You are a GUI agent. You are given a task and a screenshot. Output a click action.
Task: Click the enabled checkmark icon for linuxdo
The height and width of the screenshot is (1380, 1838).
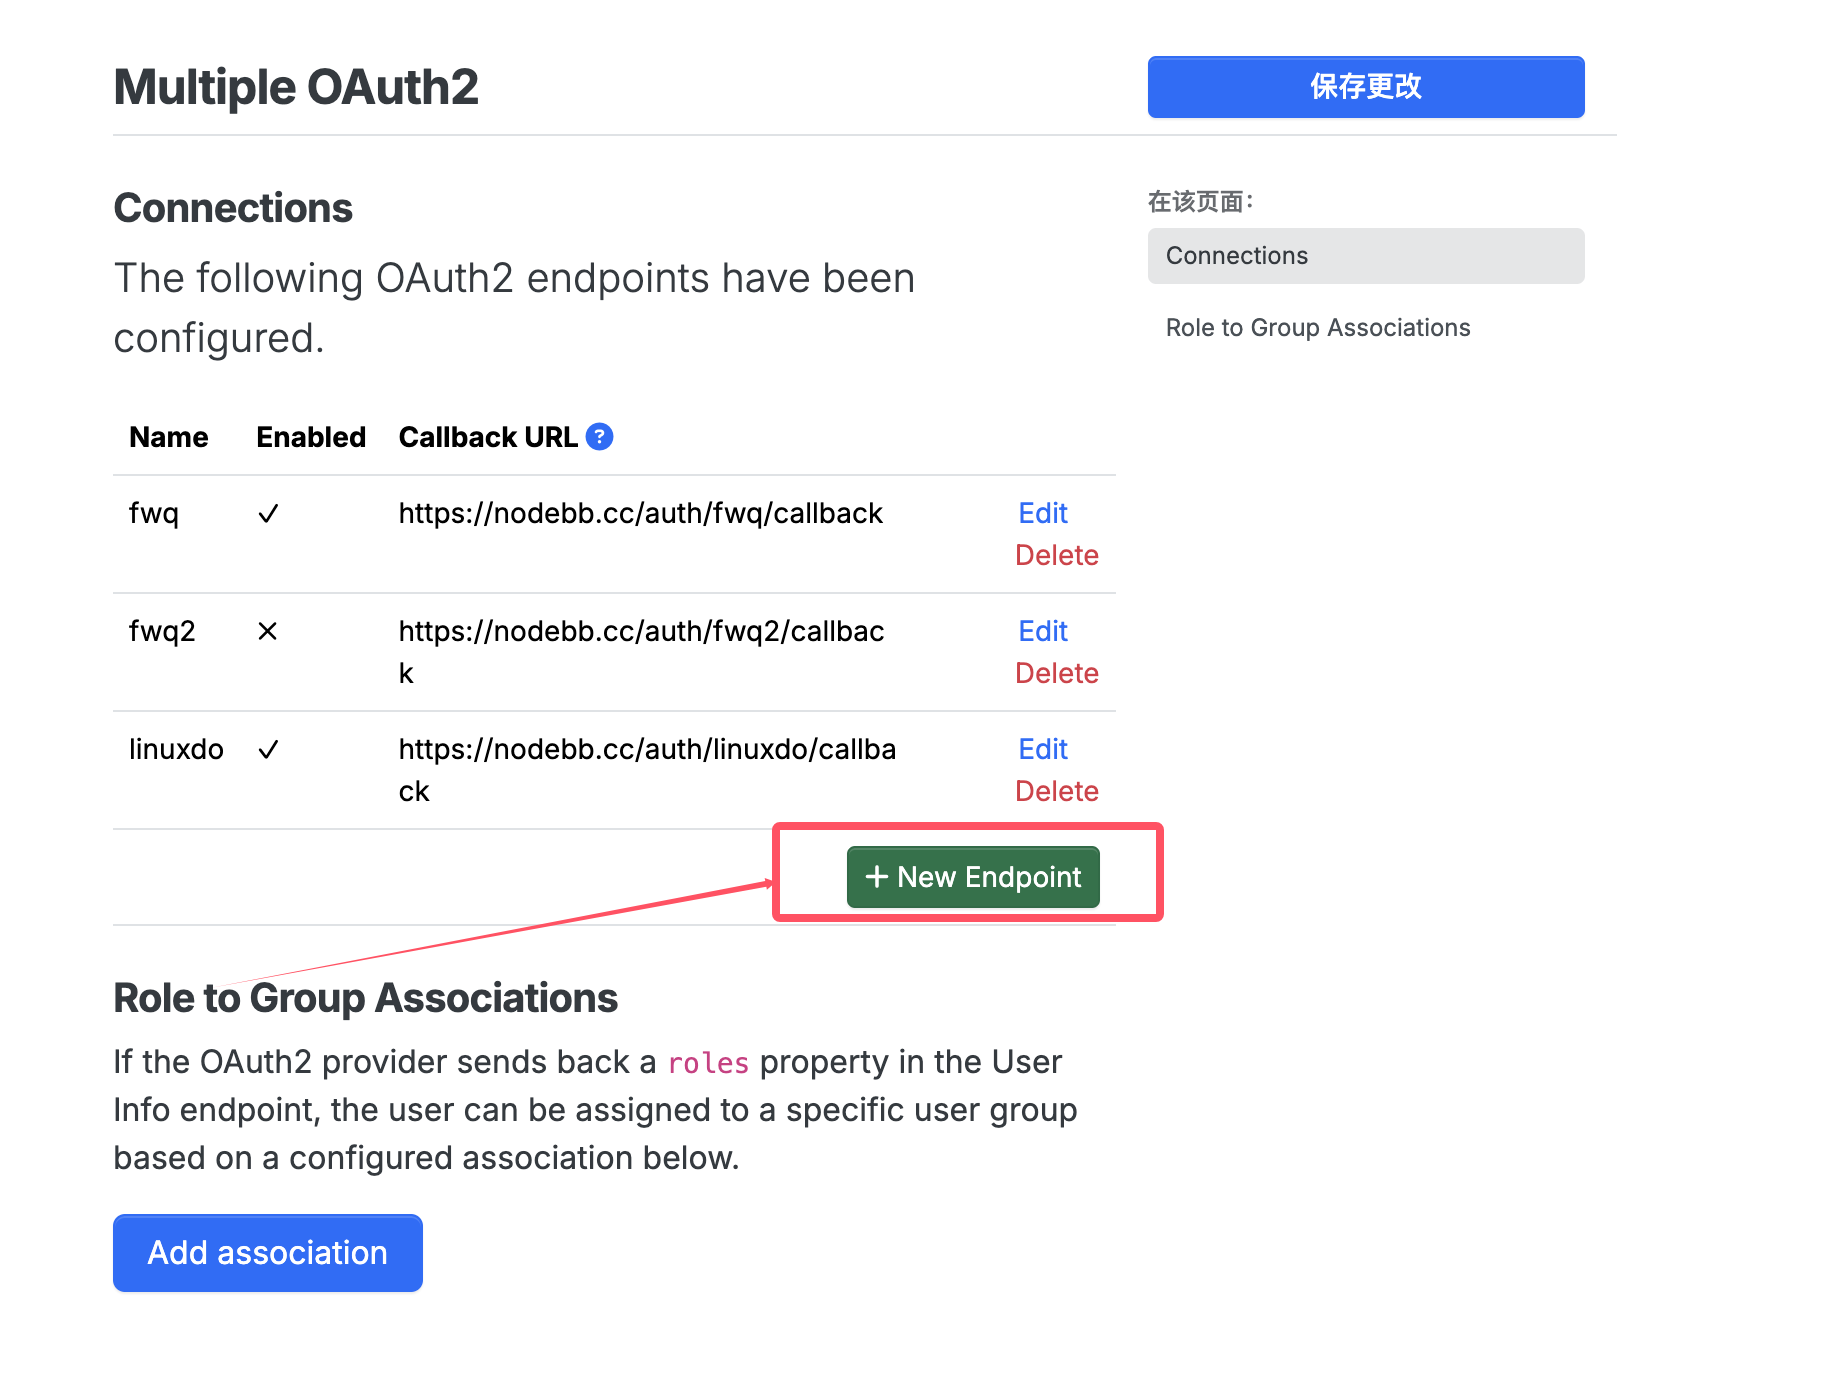pos(268,750)
